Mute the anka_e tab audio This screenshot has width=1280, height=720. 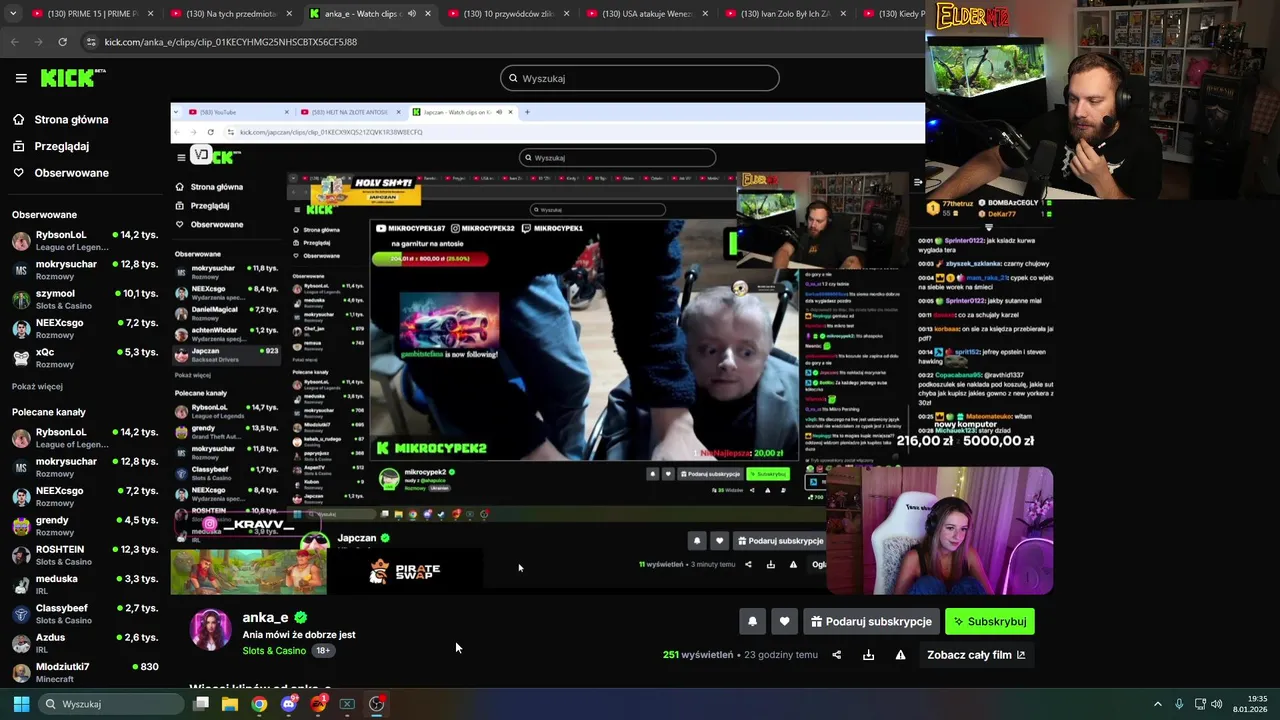[411, 14]
